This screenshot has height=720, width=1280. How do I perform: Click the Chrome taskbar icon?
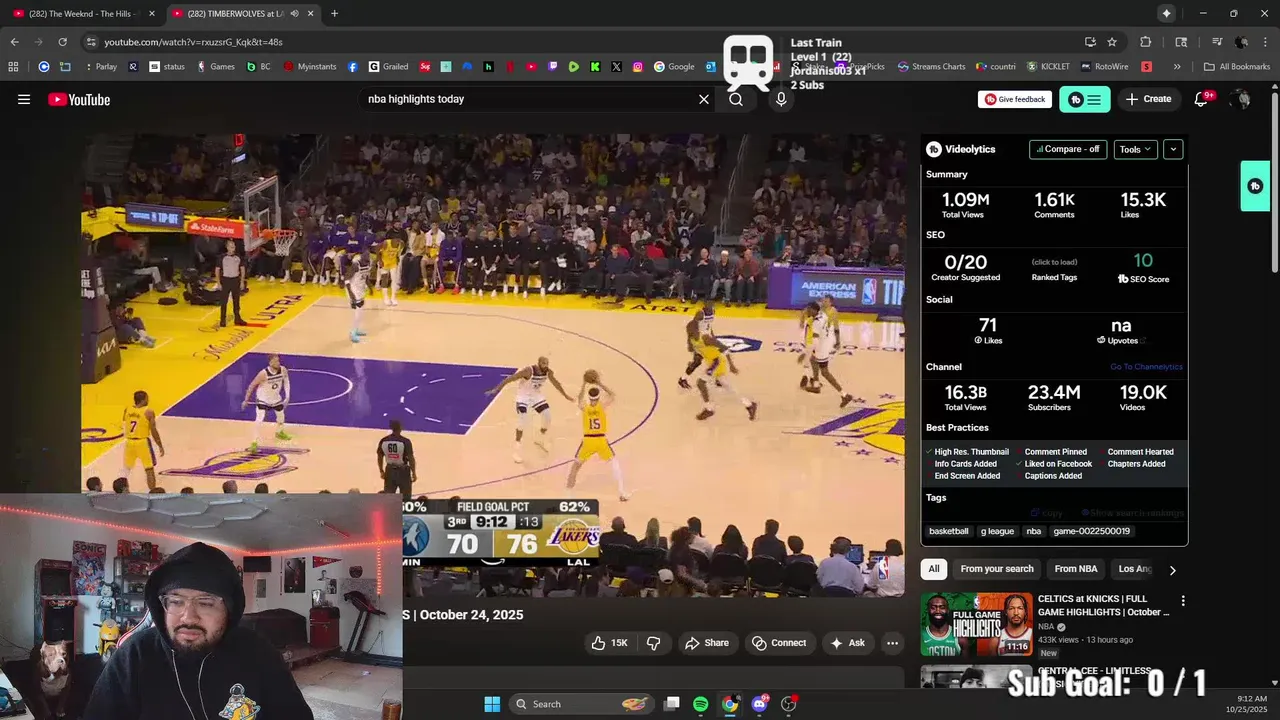click(730, 704)
